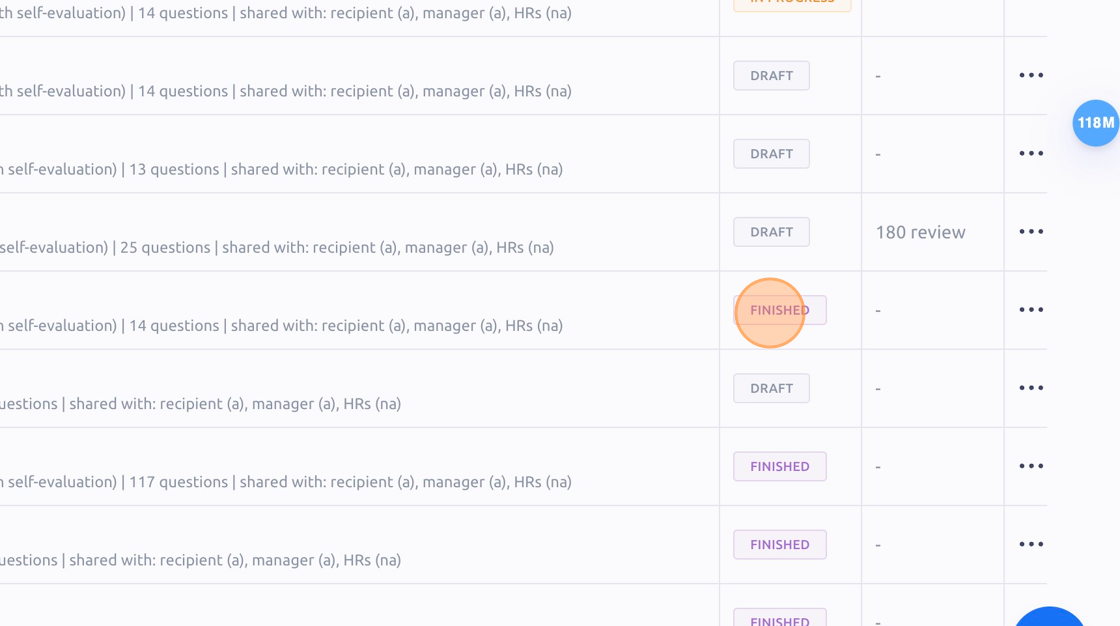
Task: Click FINISHED badge on the 117 questions row
Action: (779, 467)
